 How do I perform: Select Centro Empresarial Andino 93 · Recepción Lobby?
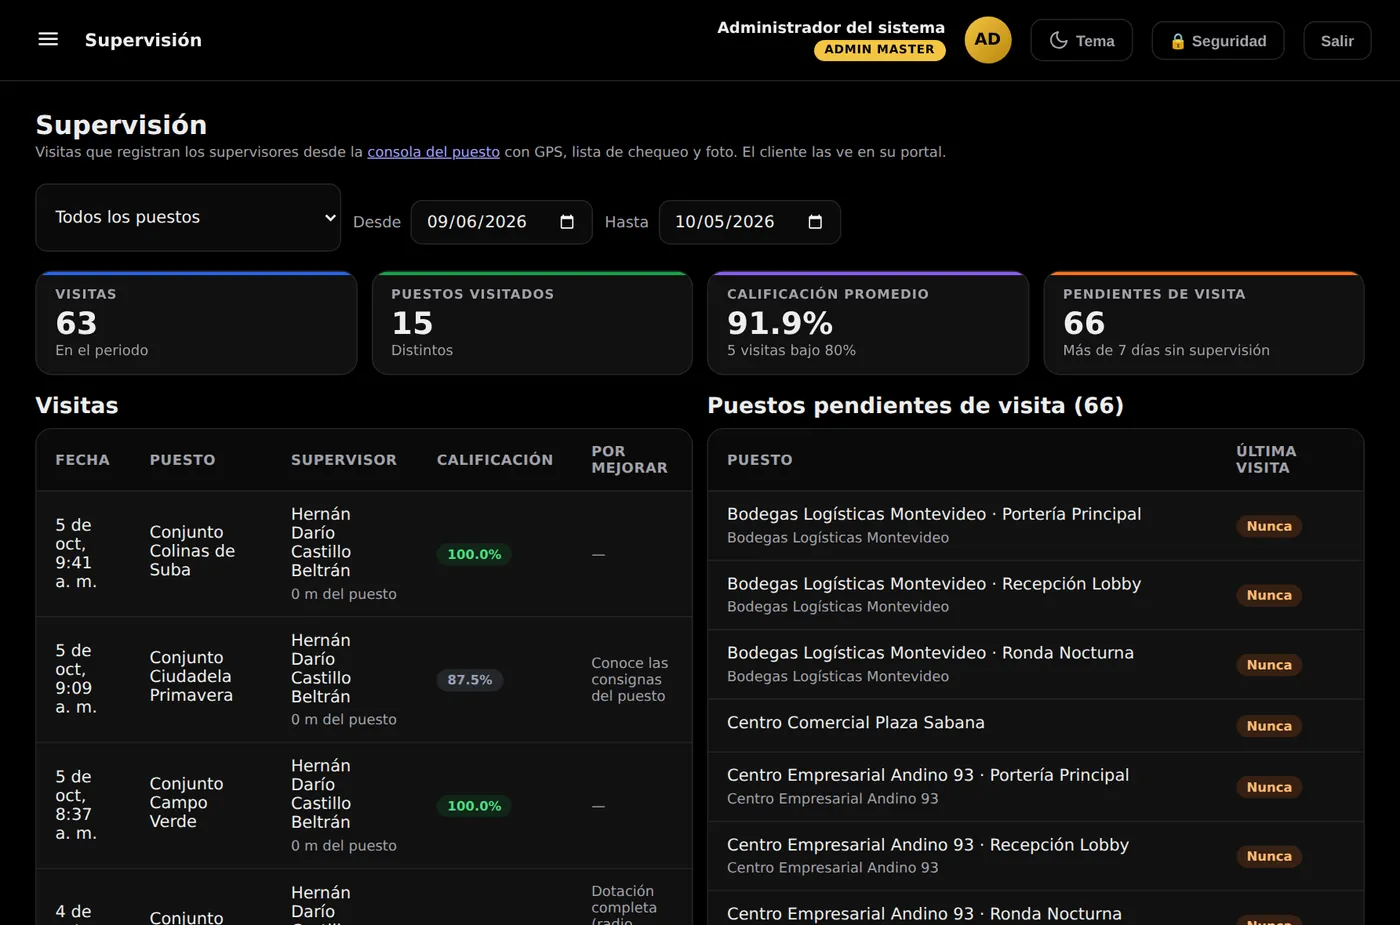tap(1036, 856)
